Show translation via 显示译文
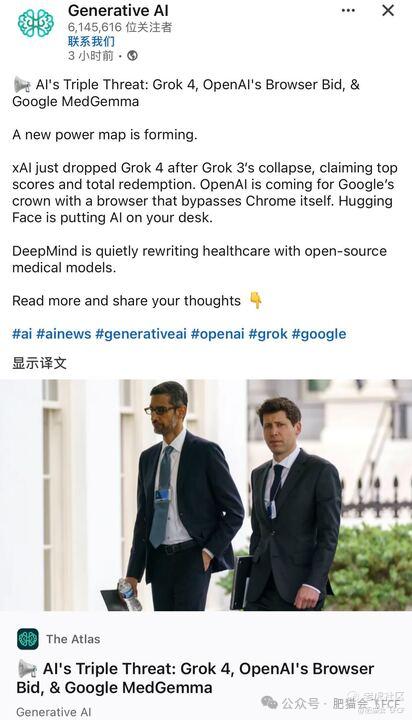Image resolution: width=412 pixels, height=720 pixels. pyautogui.click(x=40, y=363)
